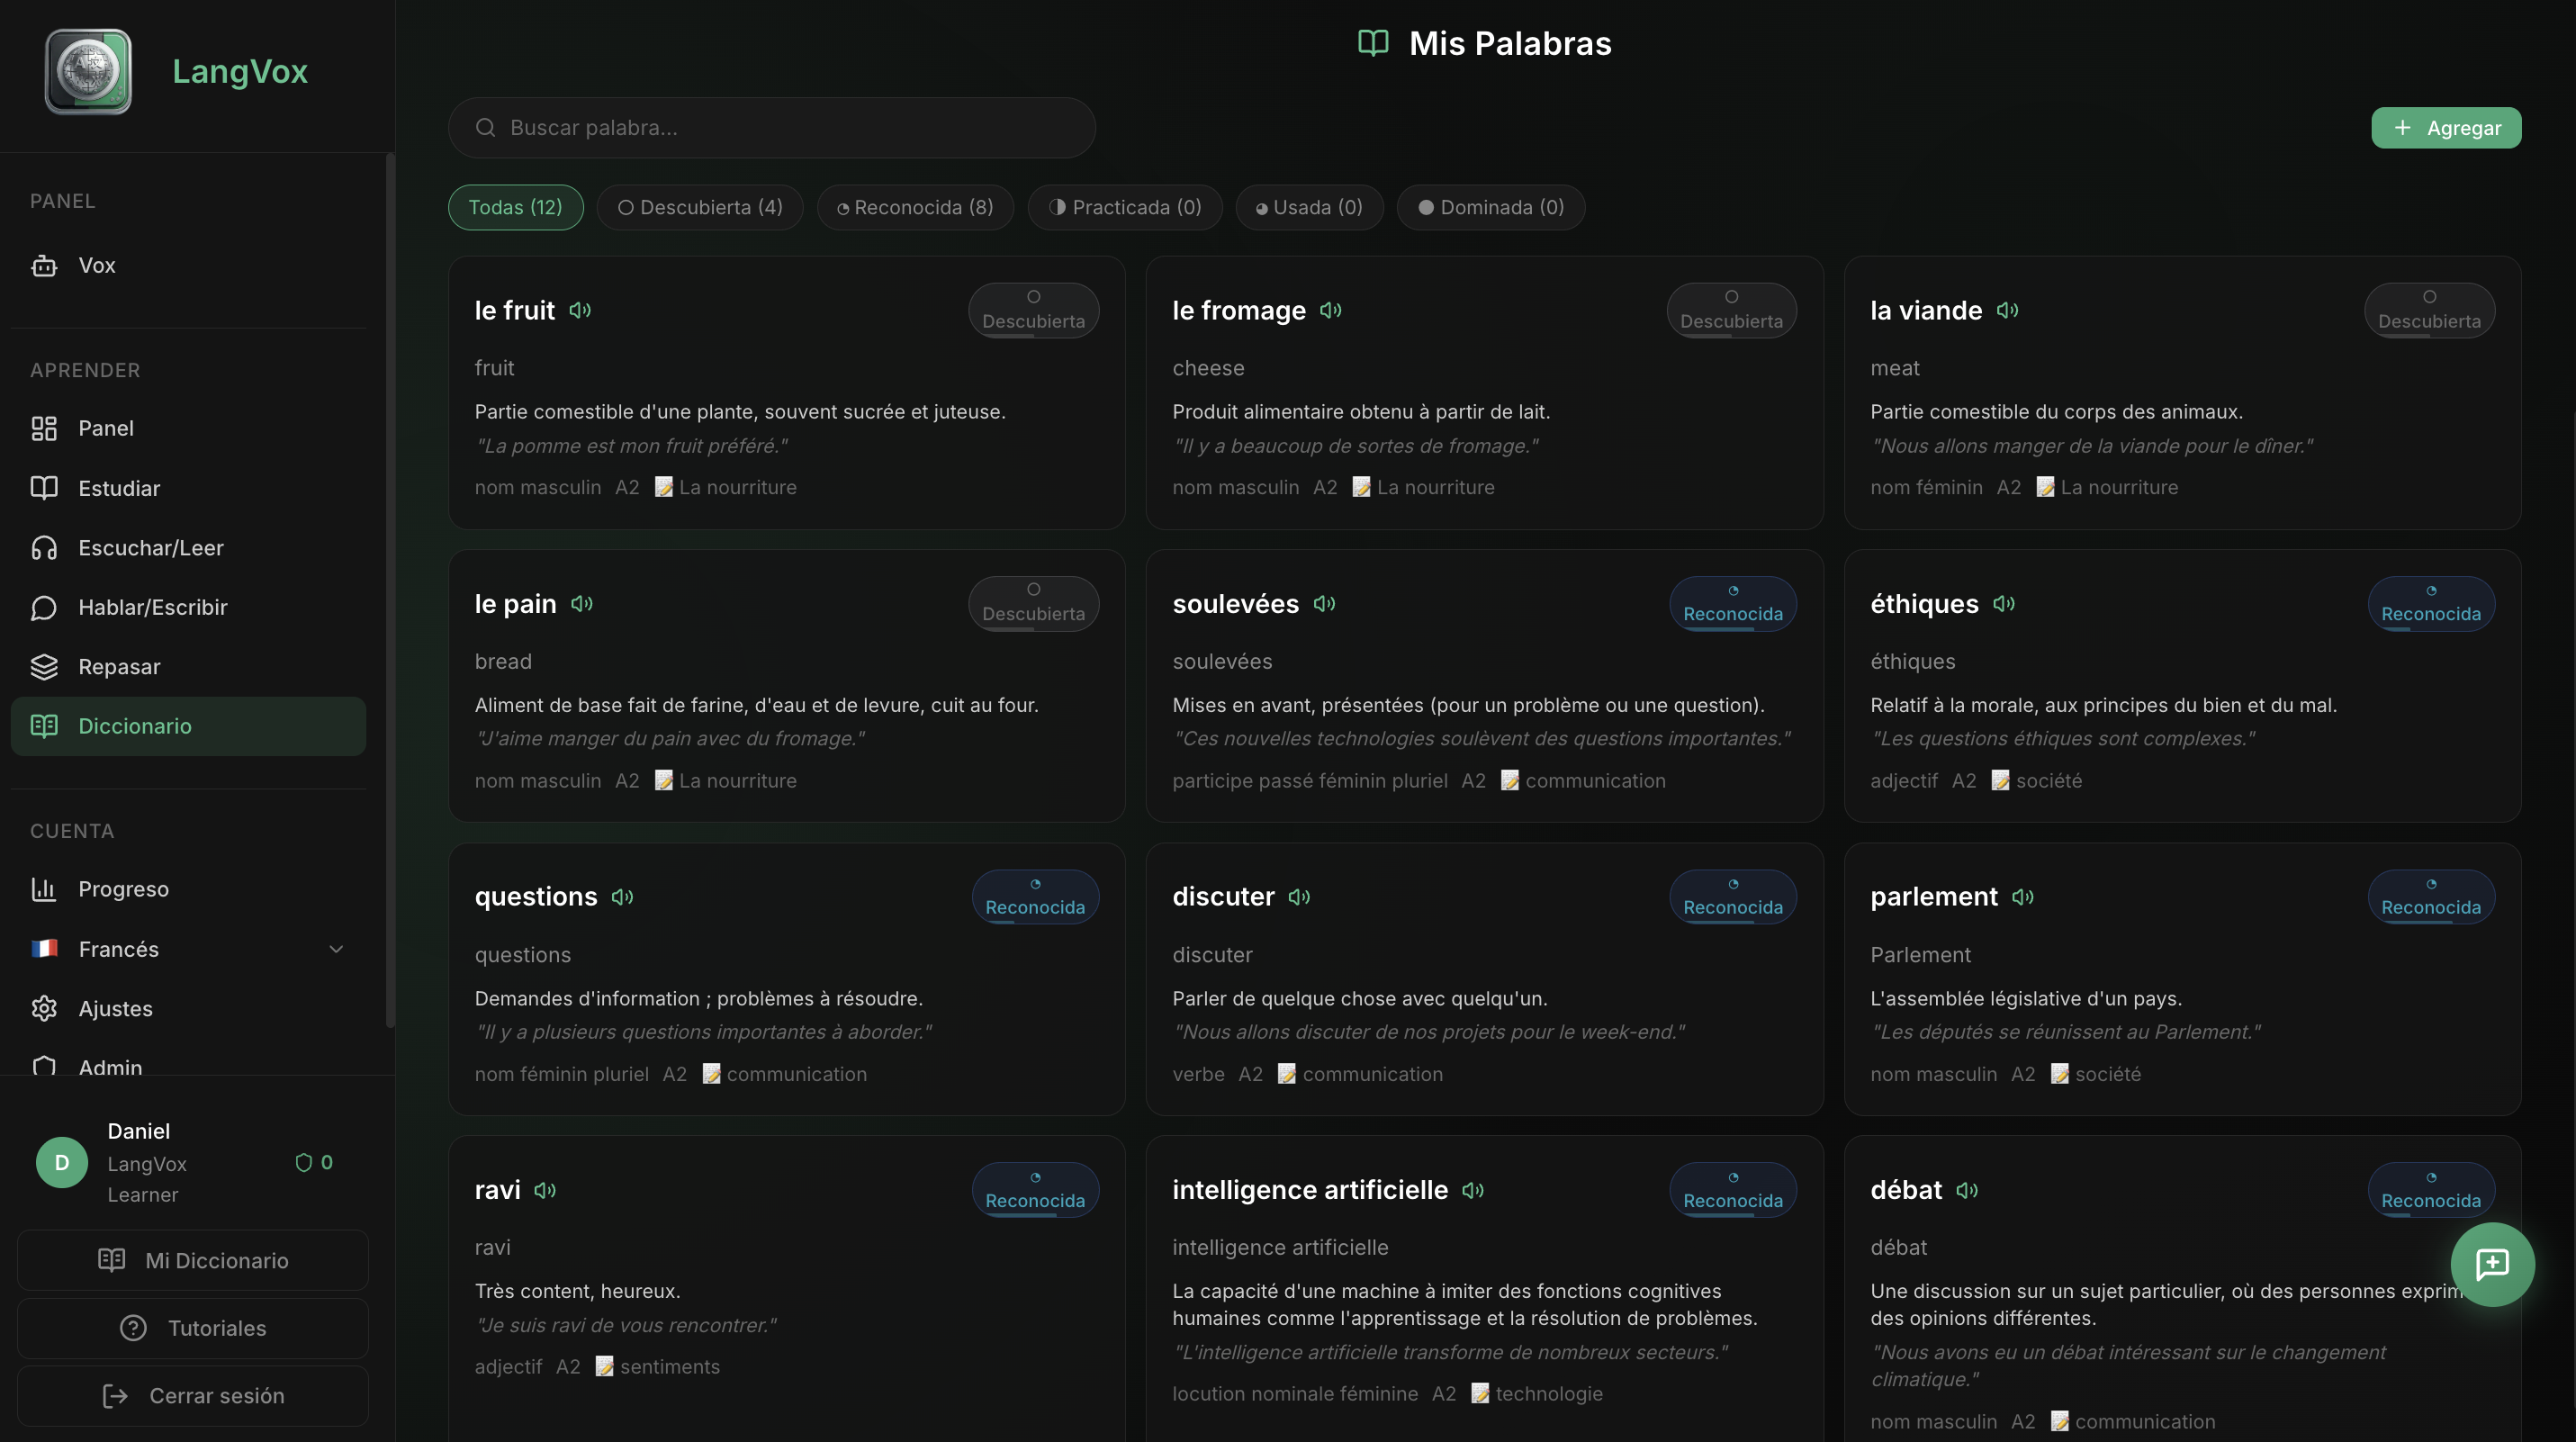2576x1442 pixels.
Task: Click the Ajustes gear icon
Action: point(44,1008)
